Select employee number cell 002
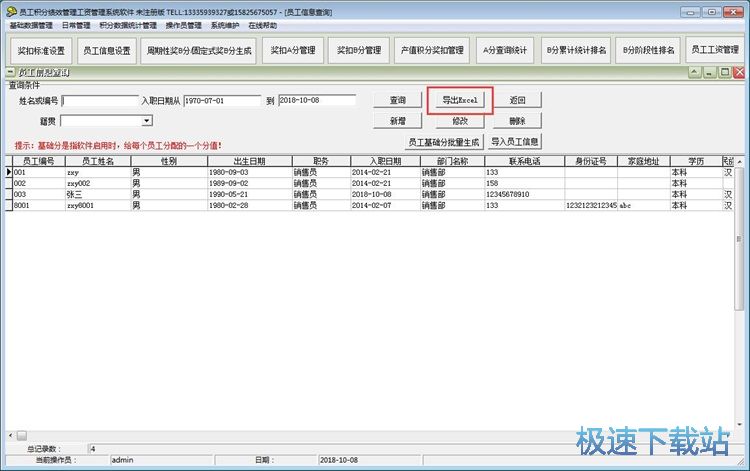Screen dimensions: 750x471 pos(39,183)
